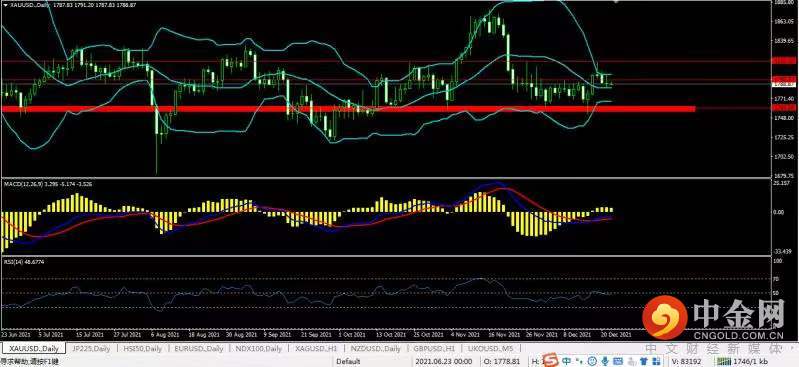Click the 6 Aug 2021 date label
Image resolution: width=799 pixels, height=367 pixels.
click(166, 335)
